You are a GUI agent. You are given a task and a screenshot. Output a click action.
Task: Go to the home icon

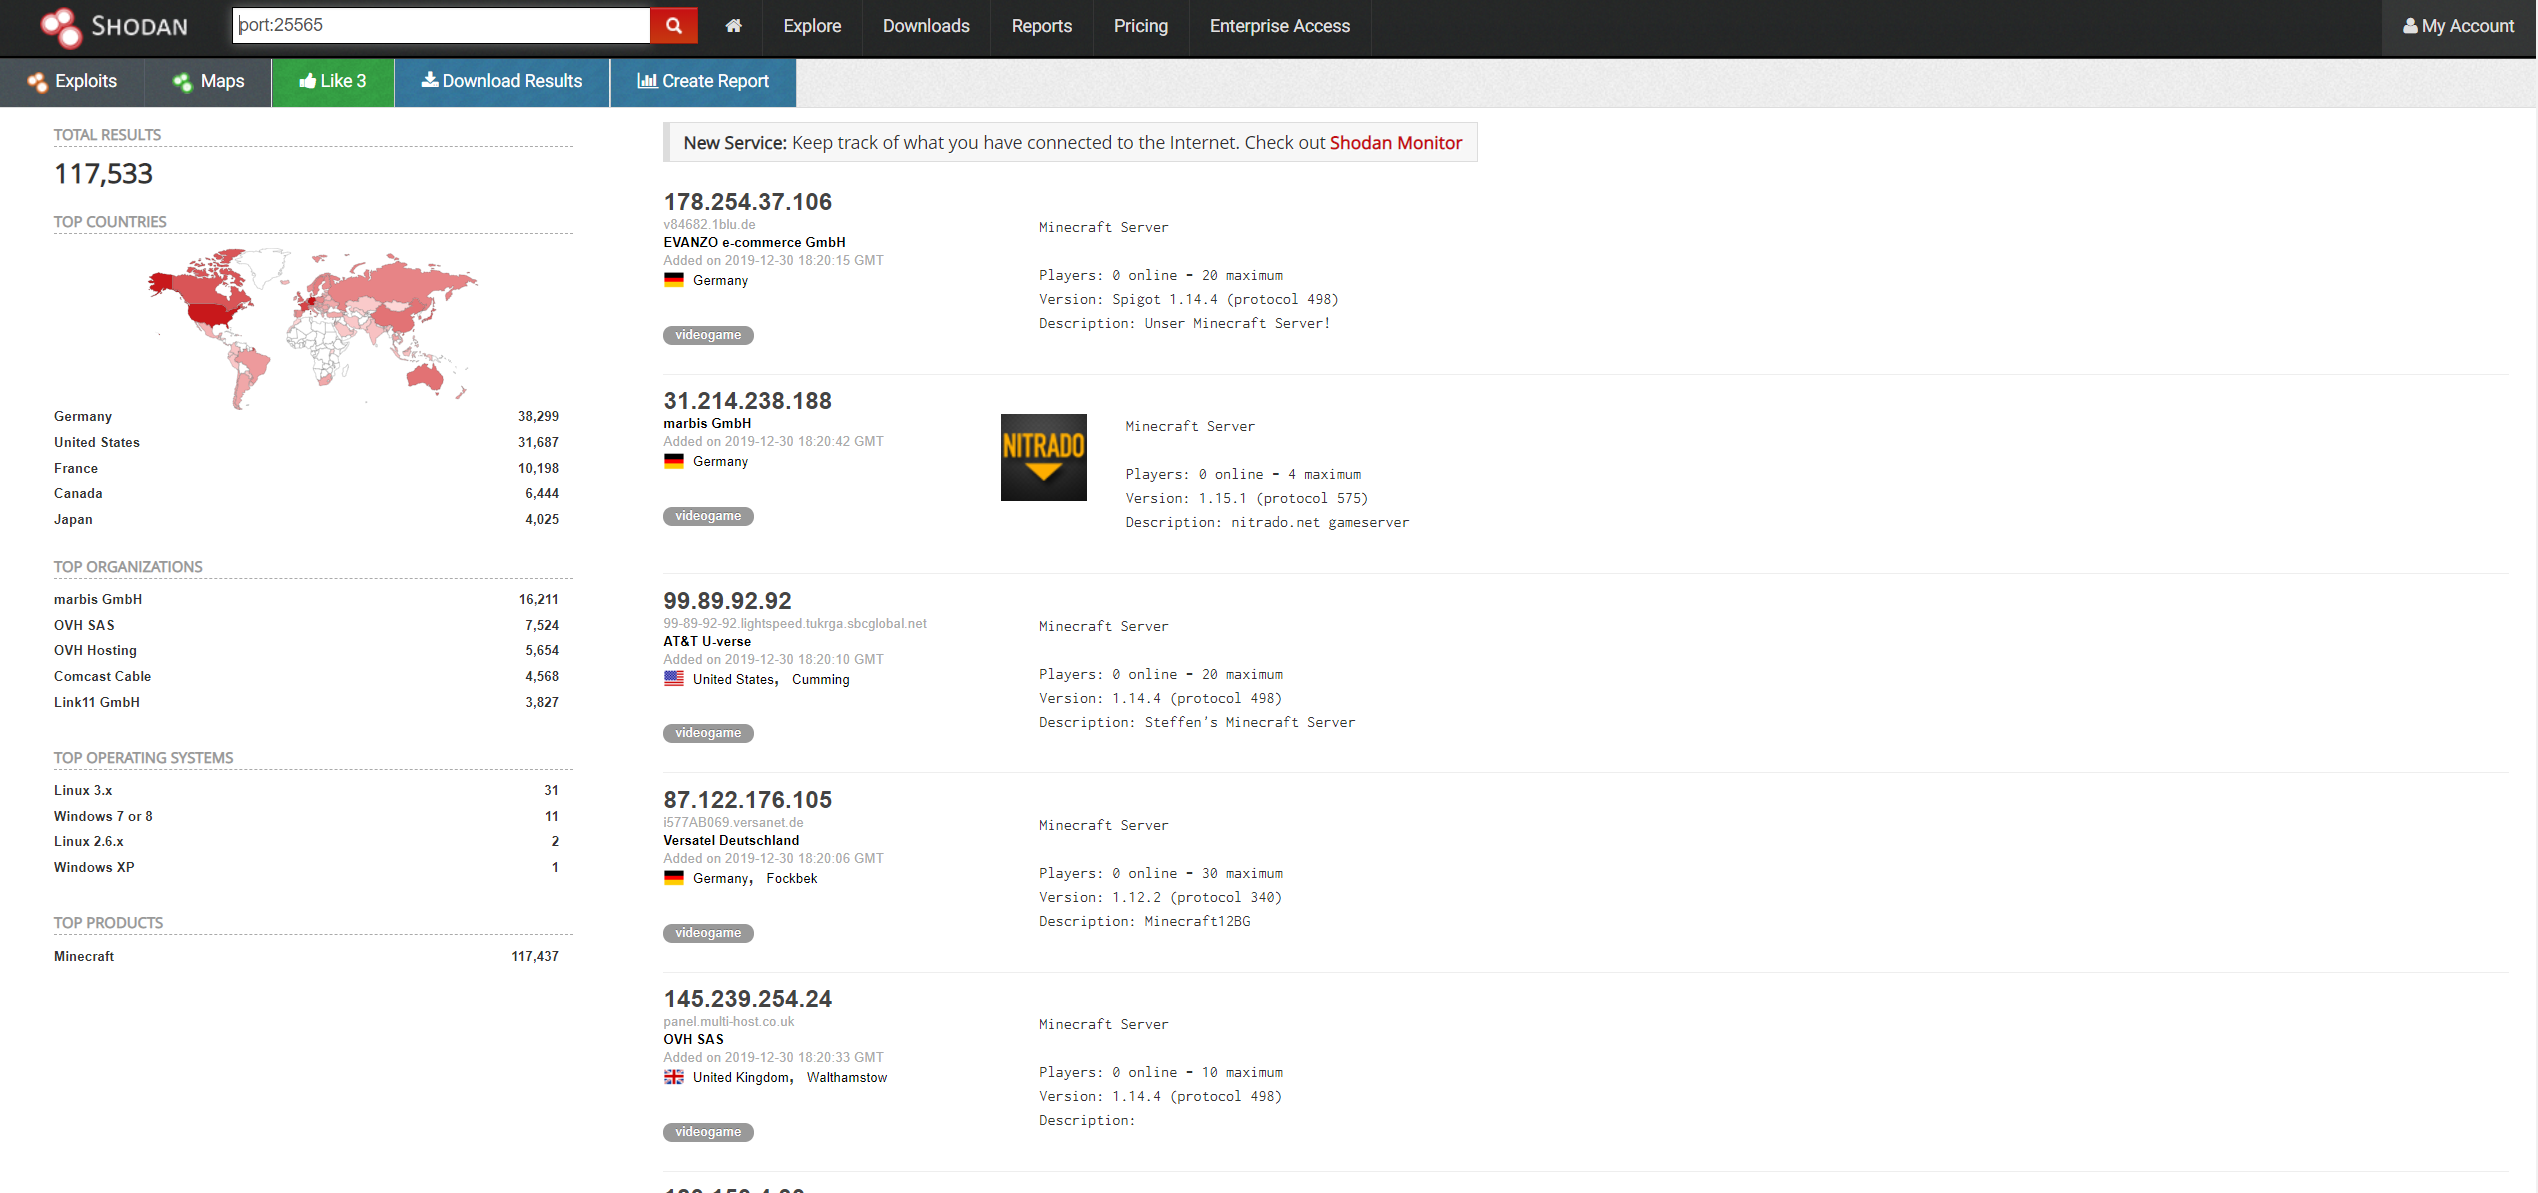pos(733,26)
